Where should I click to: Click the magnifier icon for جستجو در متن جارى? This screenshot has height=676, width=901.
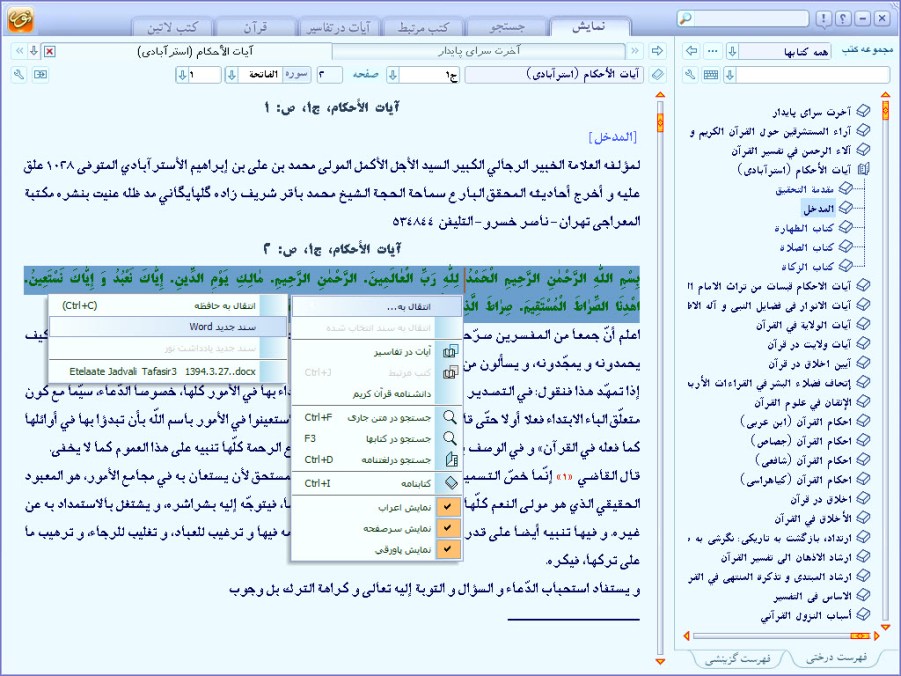click(x=450, y=417)
